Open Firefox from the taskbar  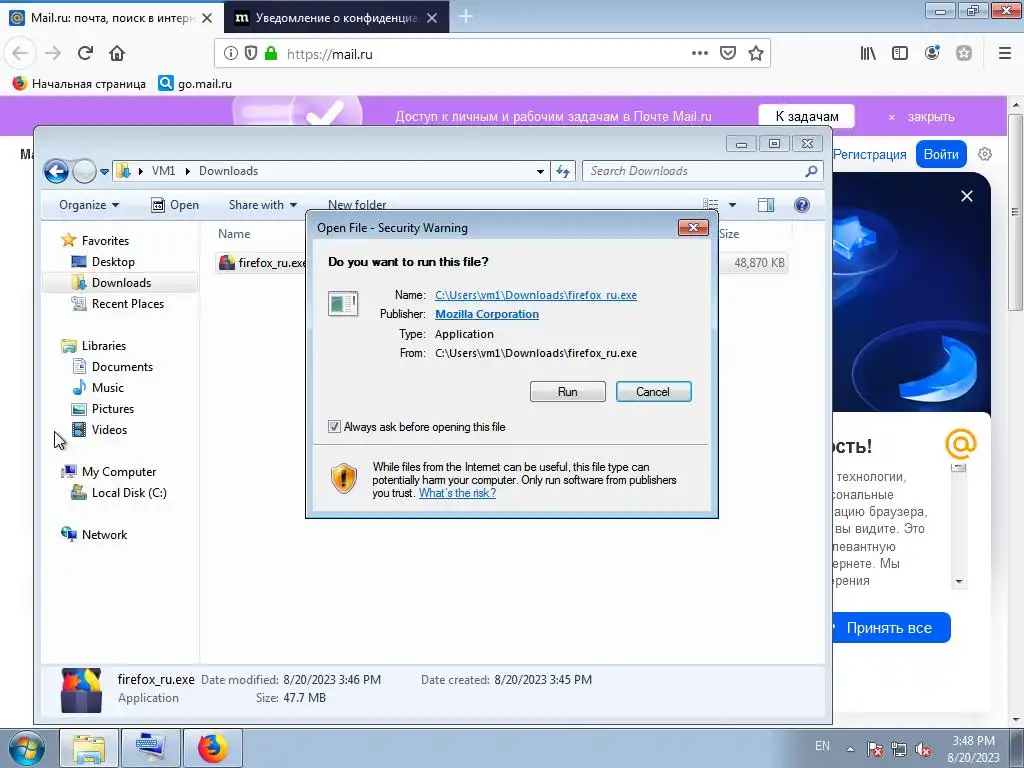coord(213,748)
